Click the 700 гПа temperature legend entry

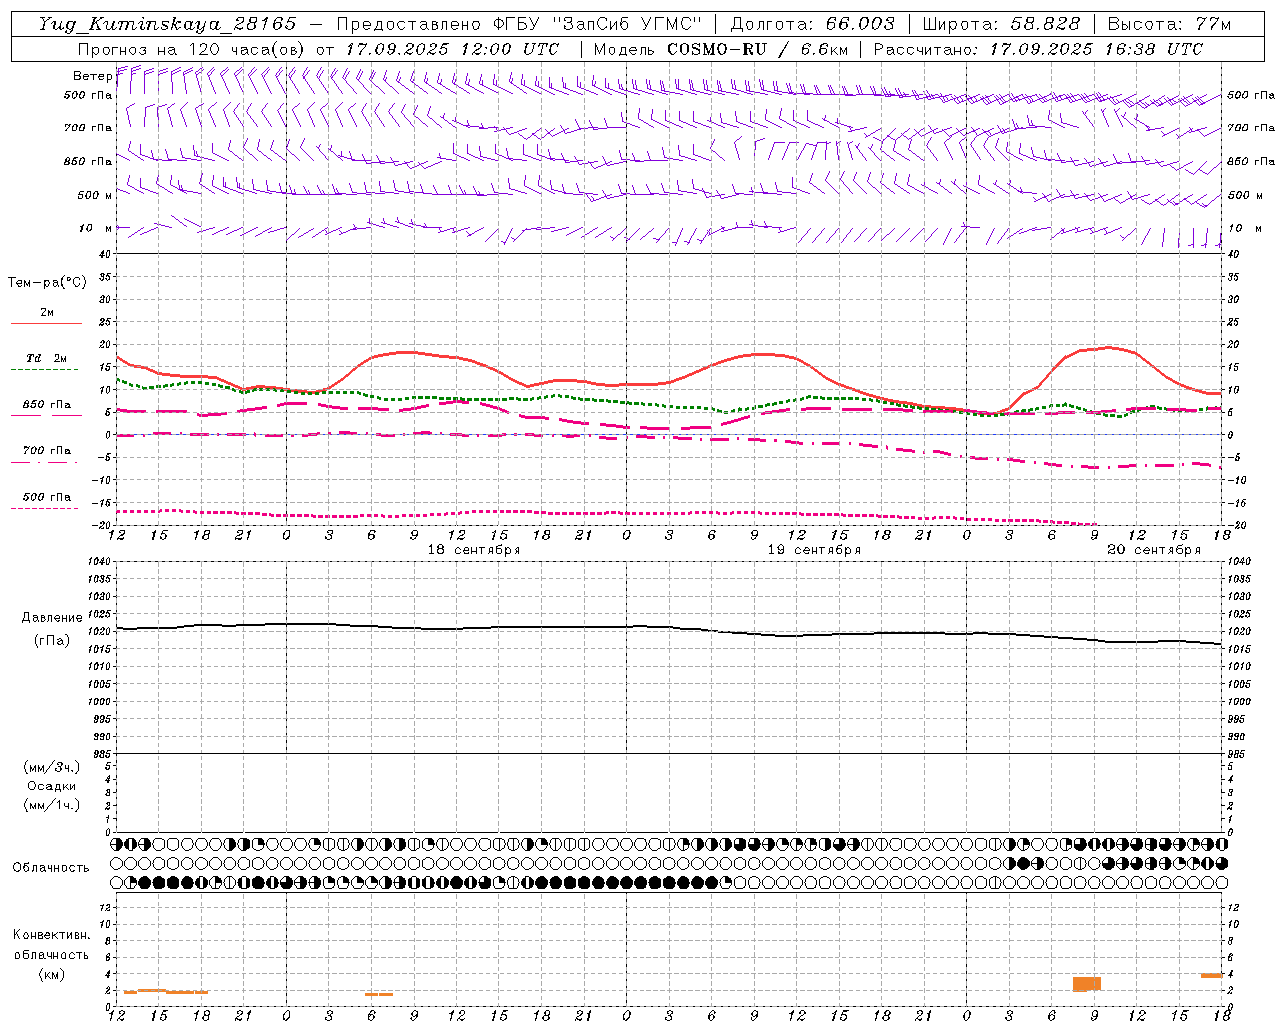(46, 450)
